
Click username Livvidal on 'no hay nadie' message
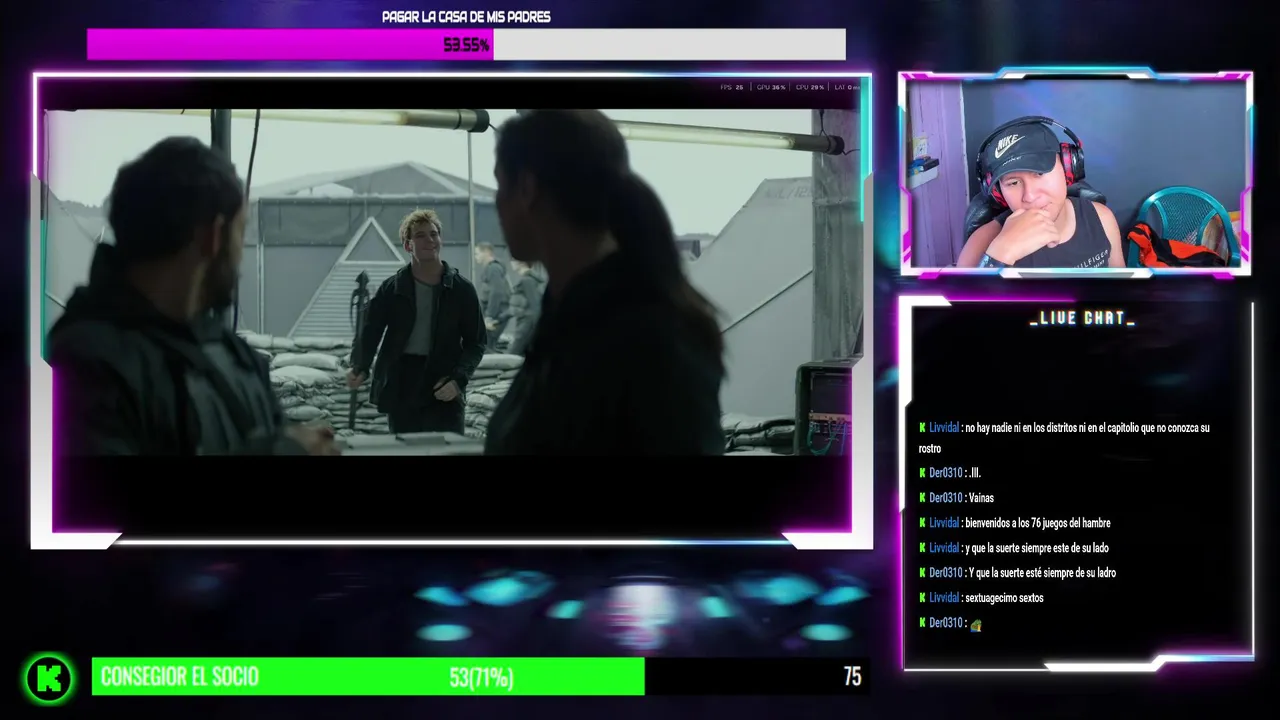[944, 428]
